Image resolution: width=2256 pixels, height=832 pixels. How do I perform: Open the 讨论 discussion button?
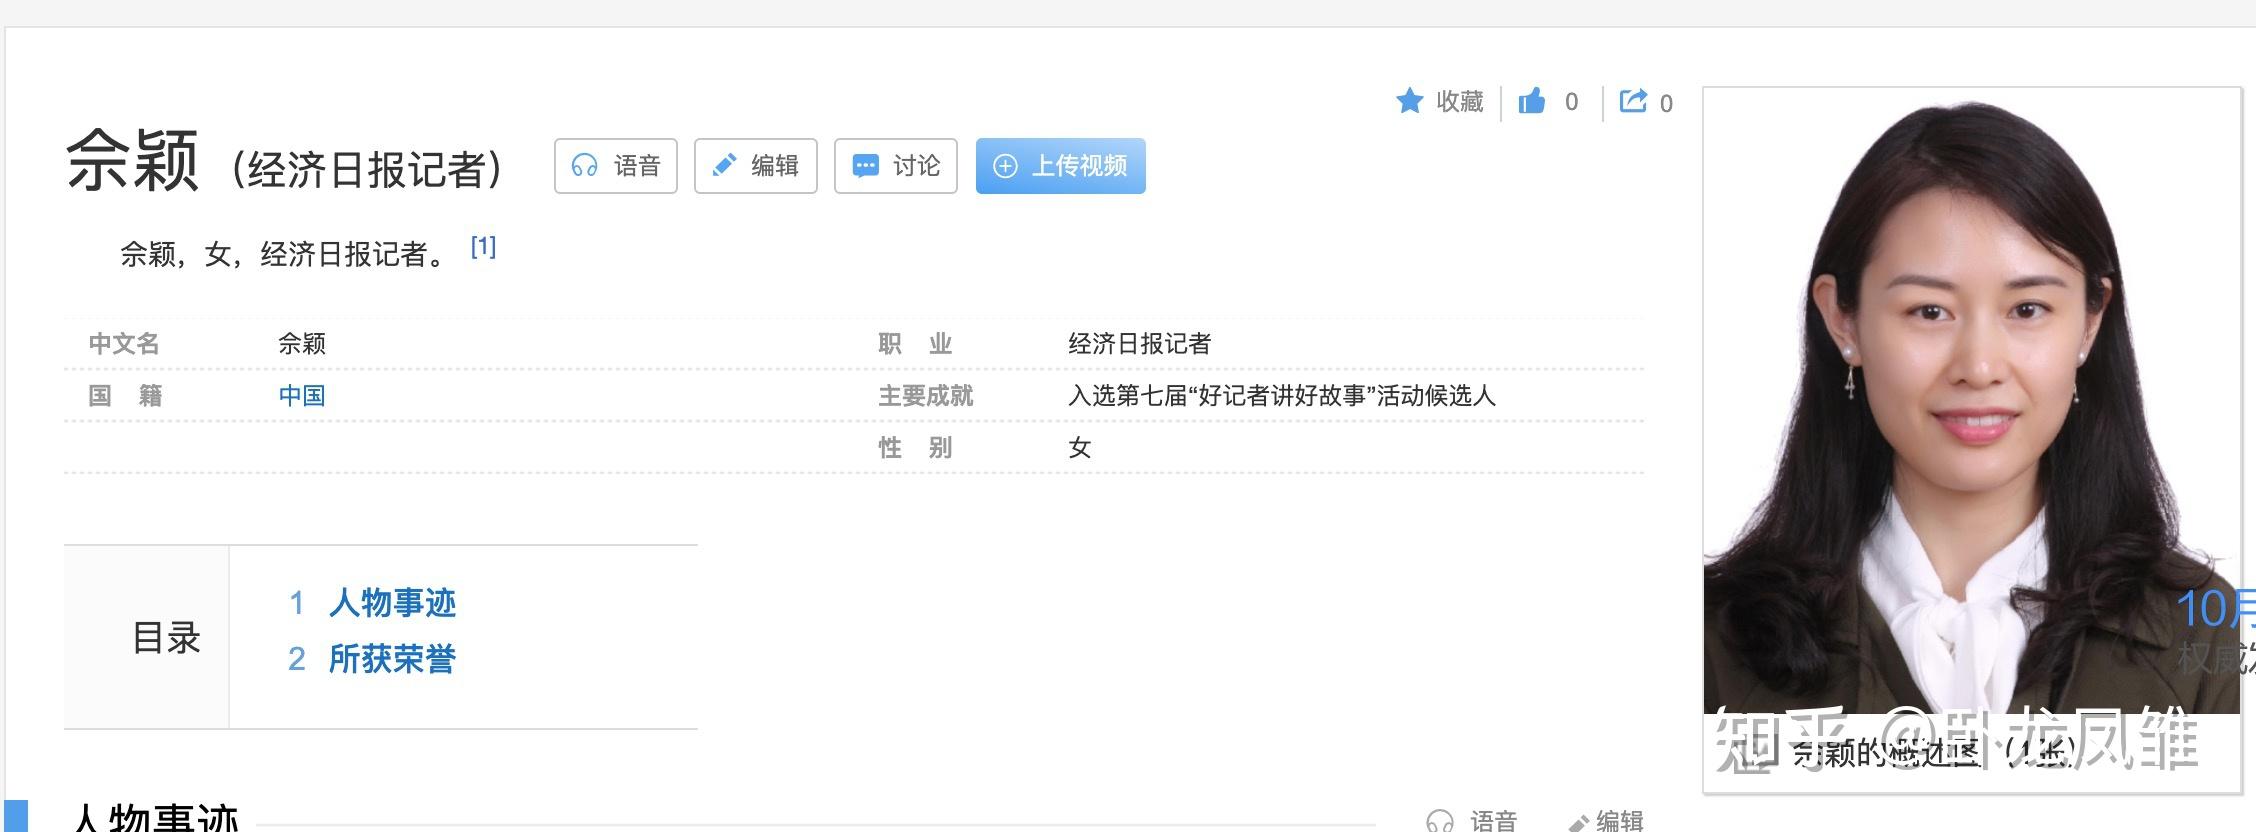point(896,166)
